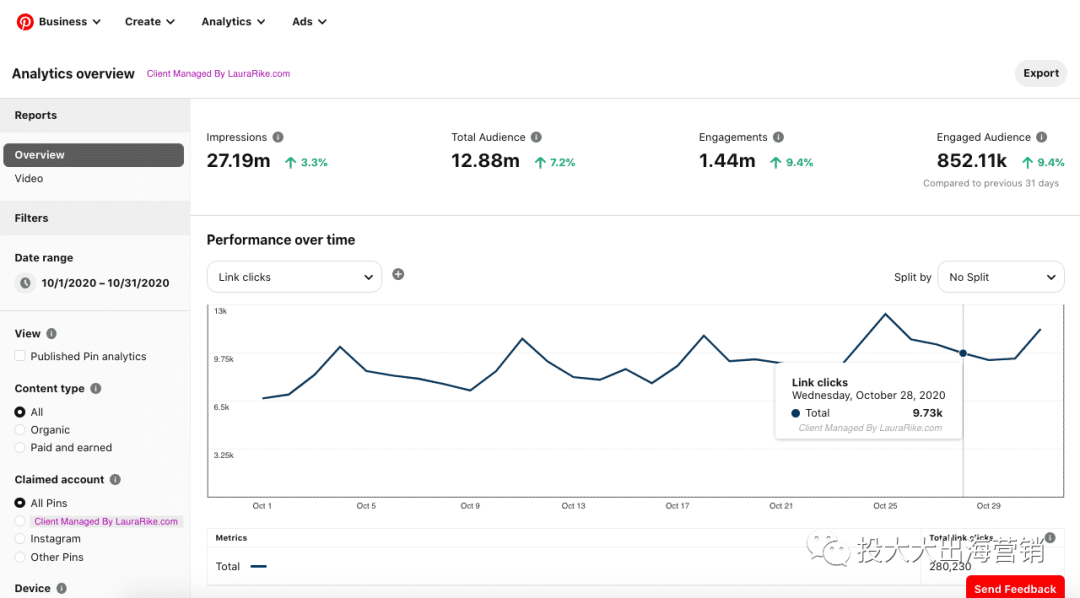The image size is (1080, 598).
Task: Click the info icon beside Claimed account
Action: (115, 479)
